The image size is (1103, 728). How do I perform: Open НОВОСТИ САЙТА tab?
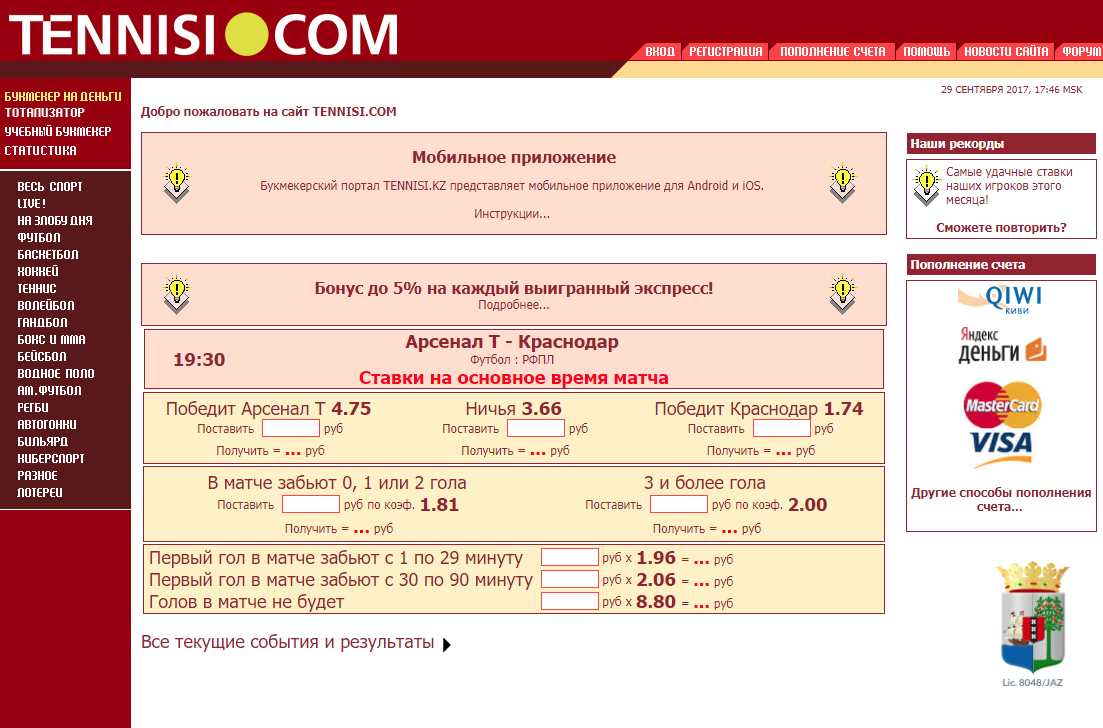[1006, 51]
